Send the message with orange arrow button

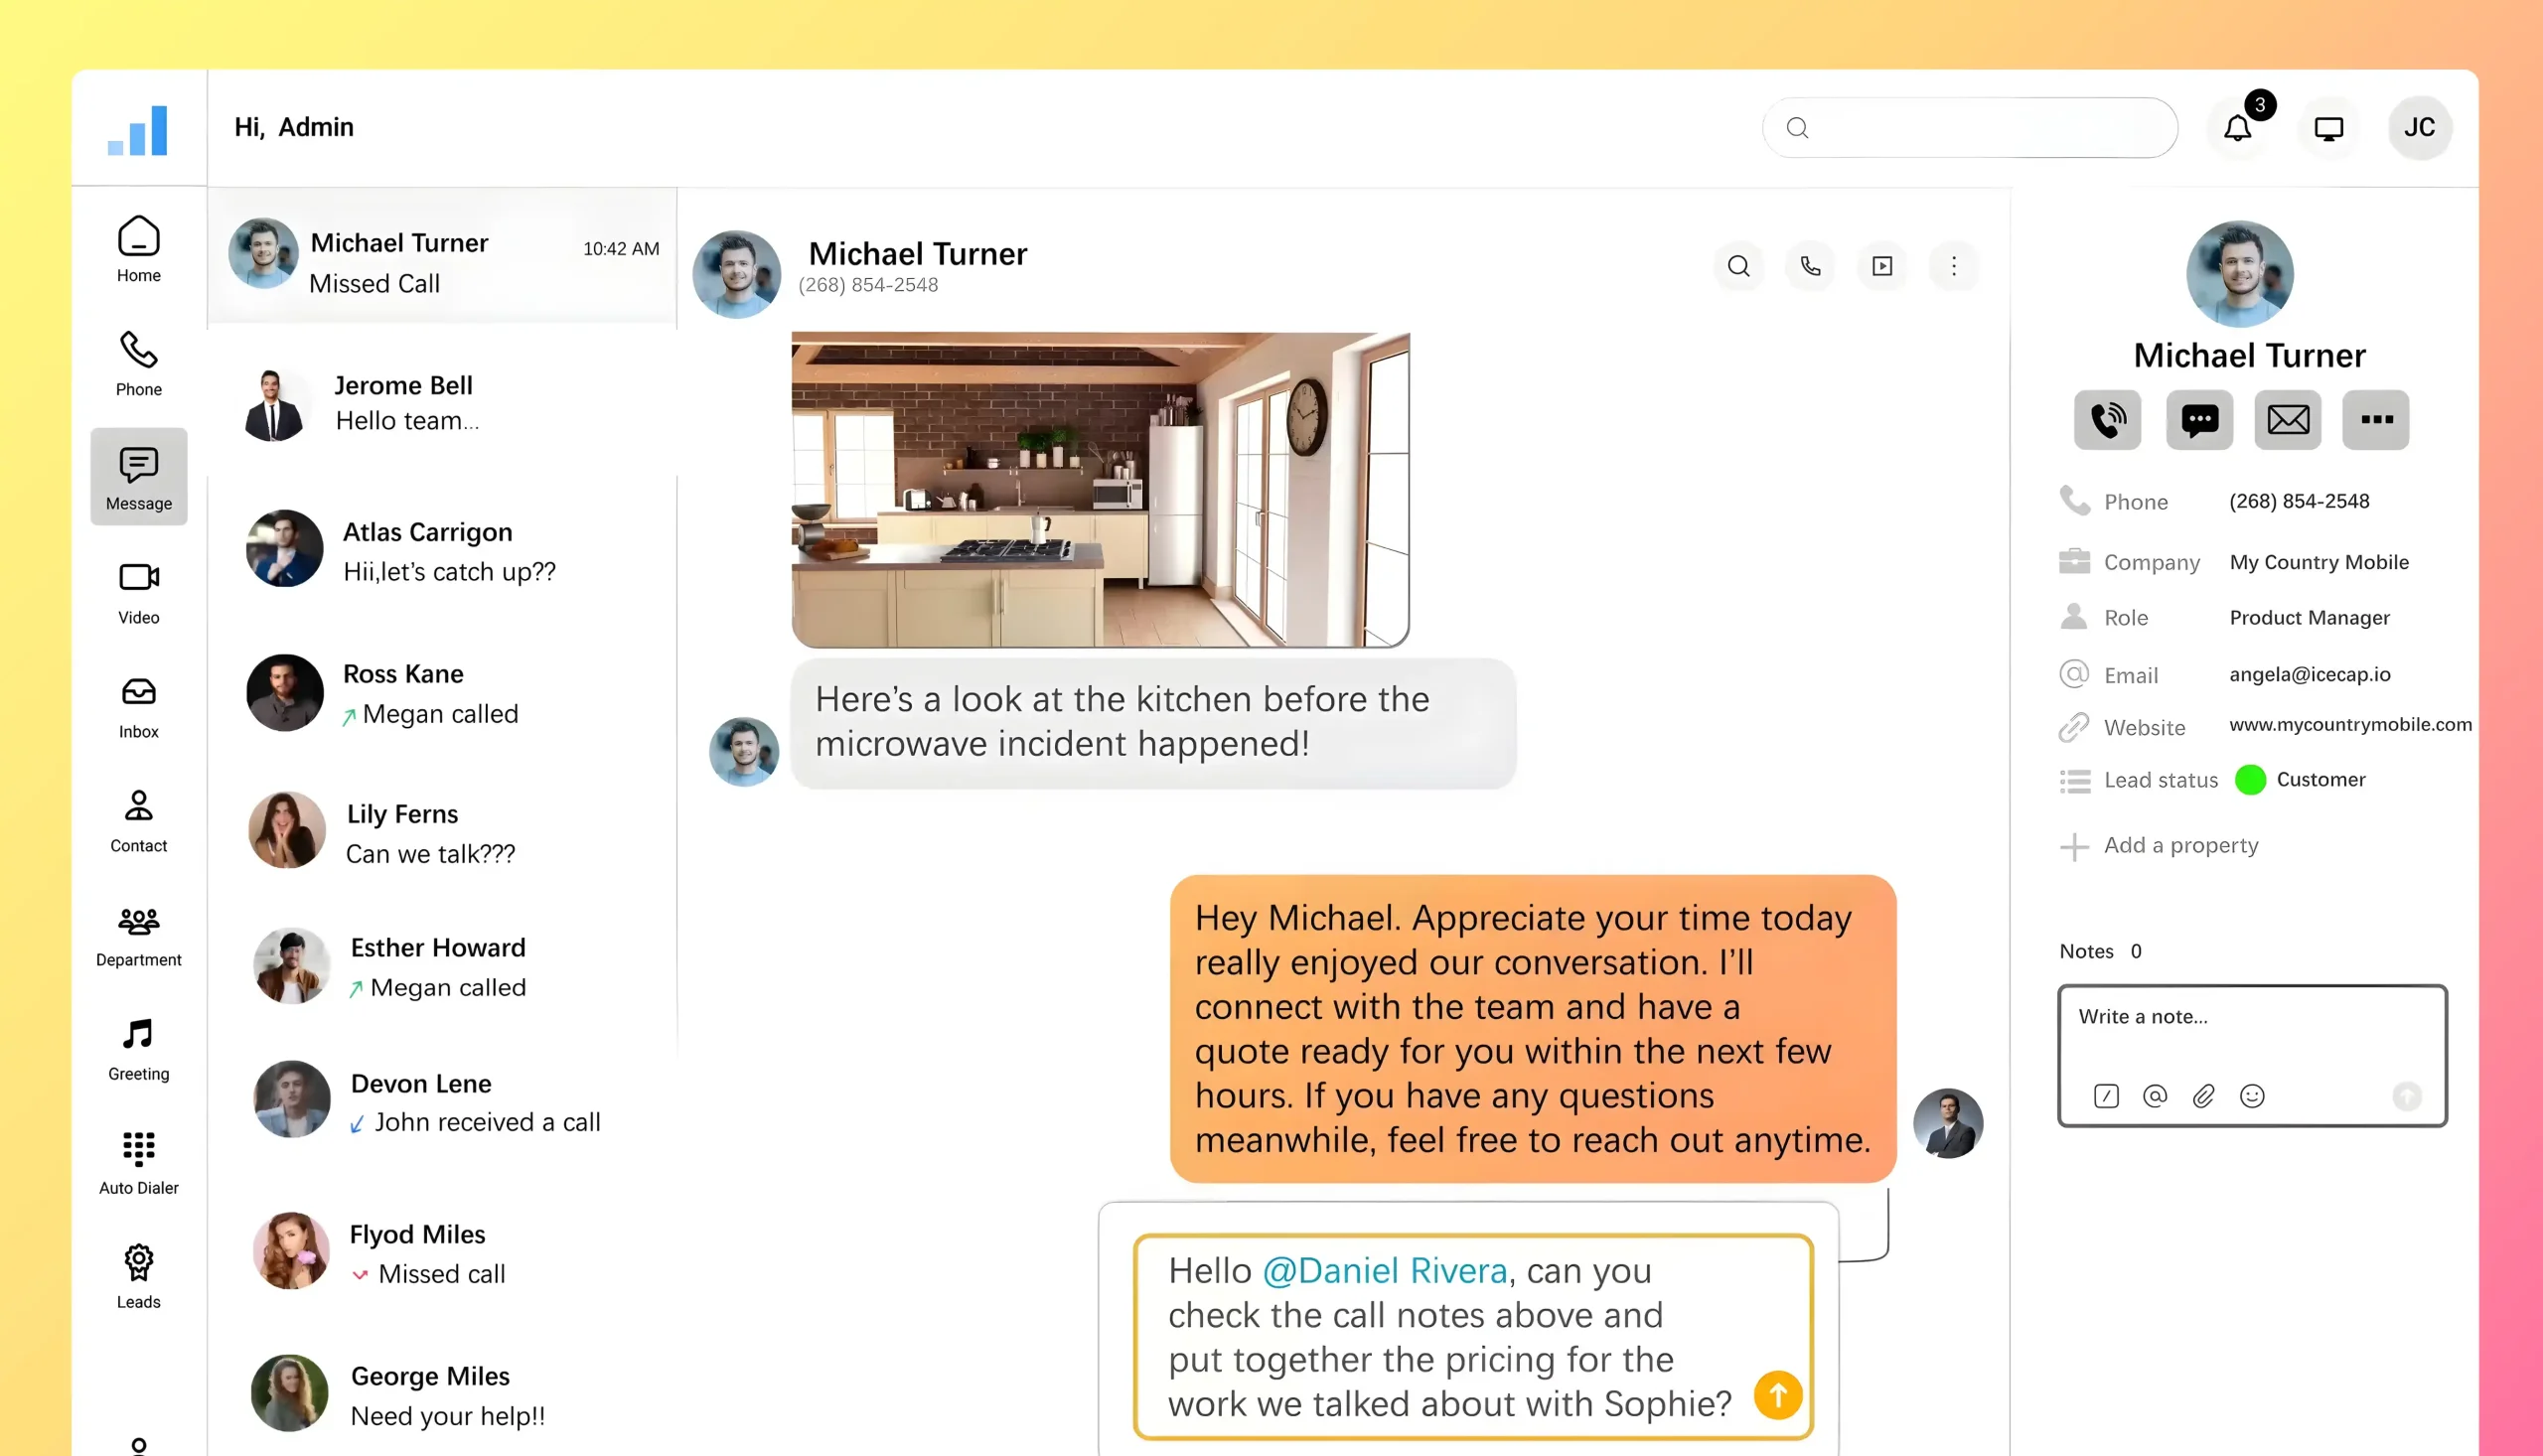pos(1778,1395)
